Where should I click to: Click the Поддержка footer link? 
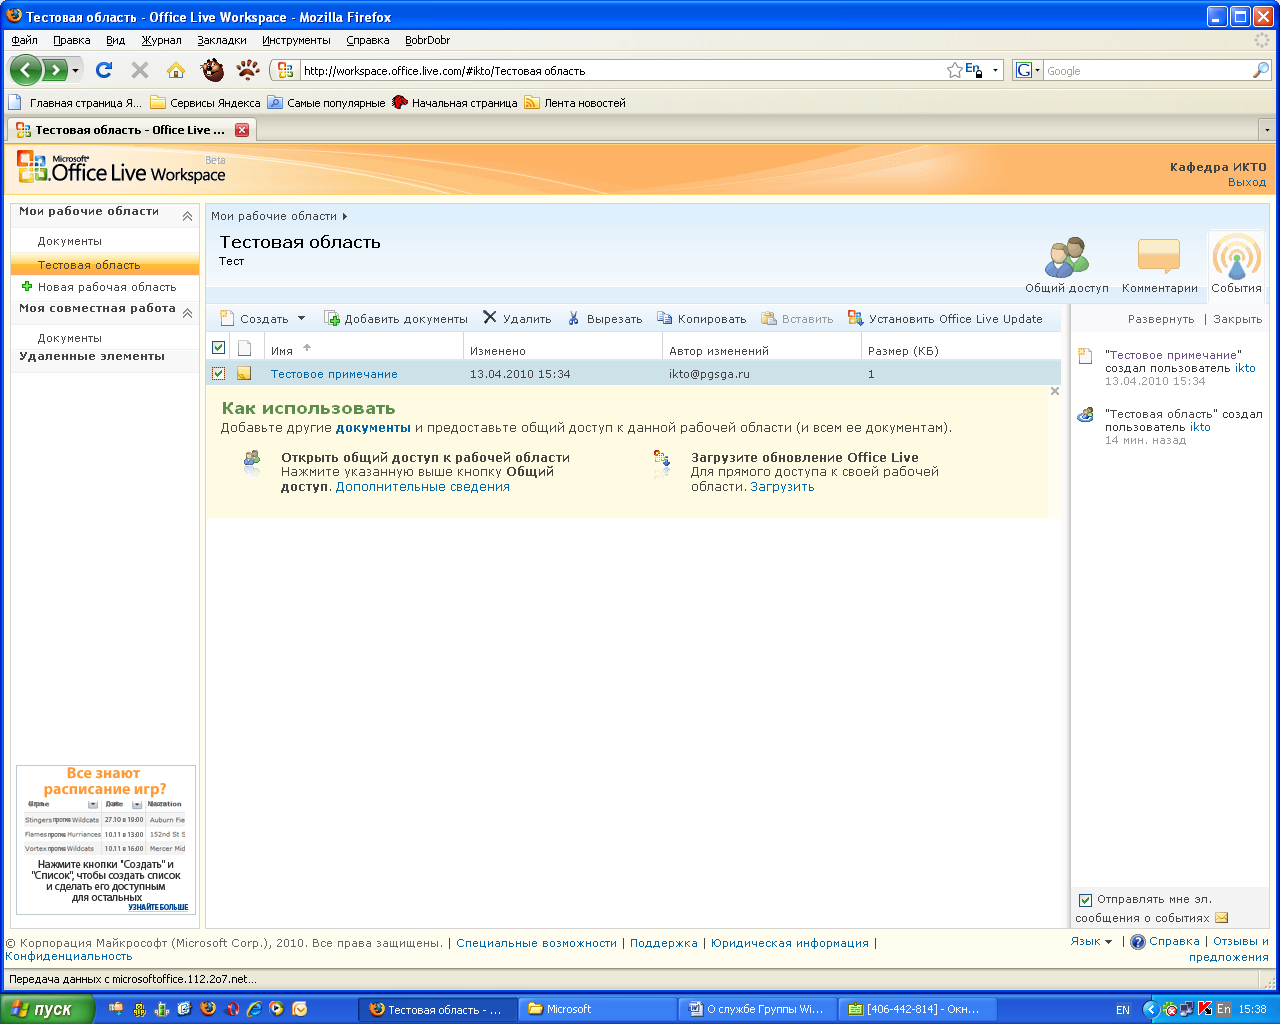tap(664, 943)
